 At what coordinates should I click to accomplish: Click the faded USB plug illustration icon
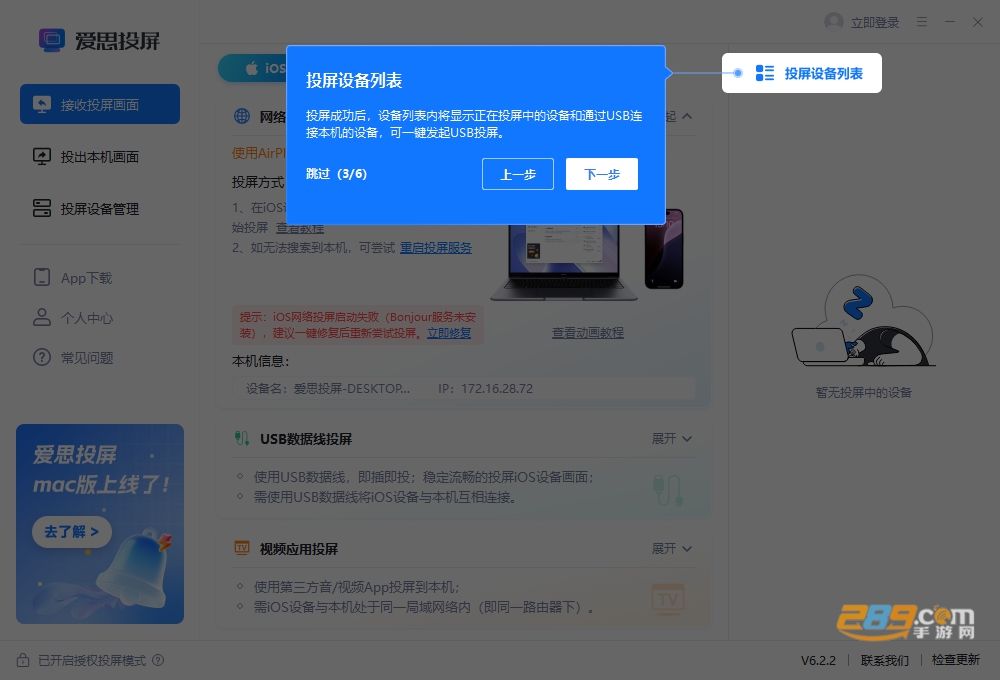(668, 490)
